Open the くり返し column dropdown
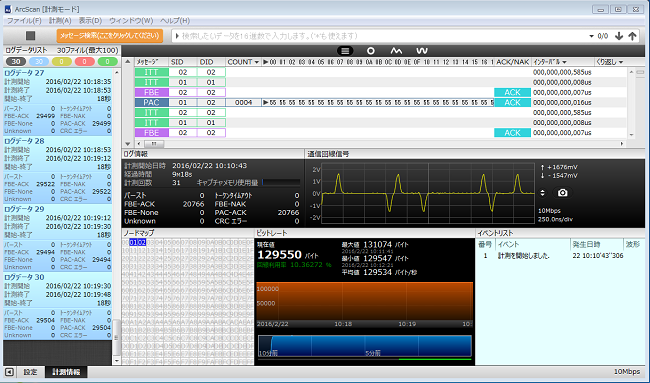The image size is (650, 383). (621, 62)
